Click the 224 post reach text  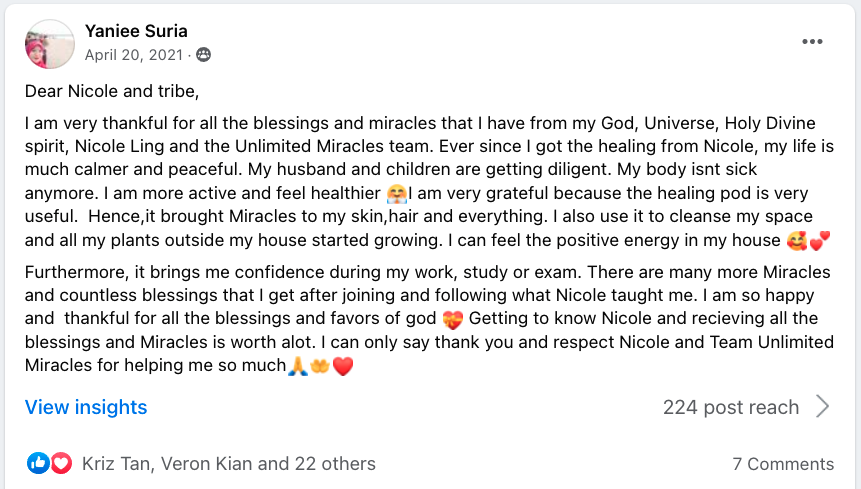pyautogui.click(x=730, y=407)
